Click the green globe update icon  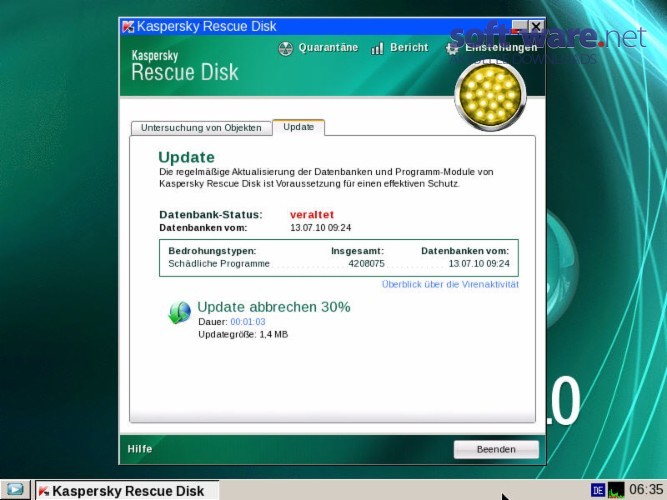click(x=180, y=313)
